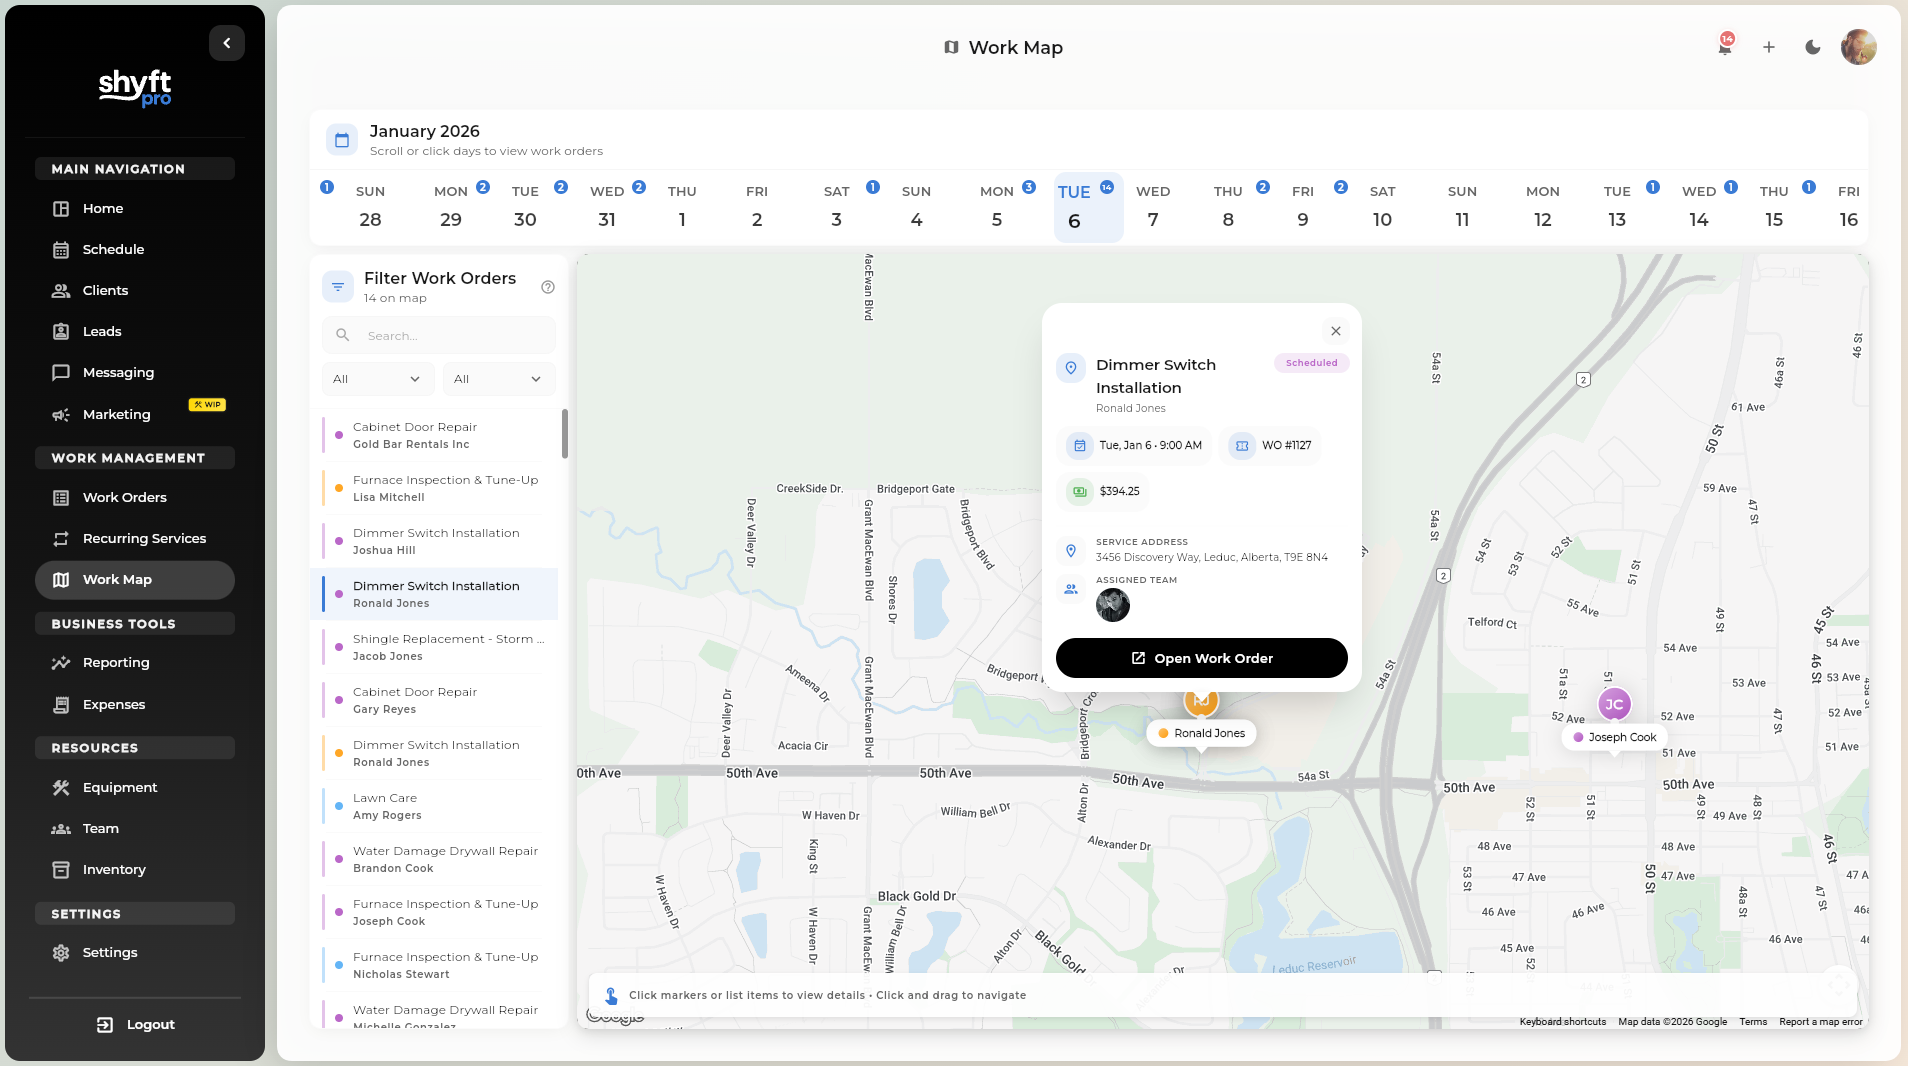Viewport: 1908px width, 1066px height.
Task: Click the work order search field
Action: pyautogui.click(x=438, y=335)
